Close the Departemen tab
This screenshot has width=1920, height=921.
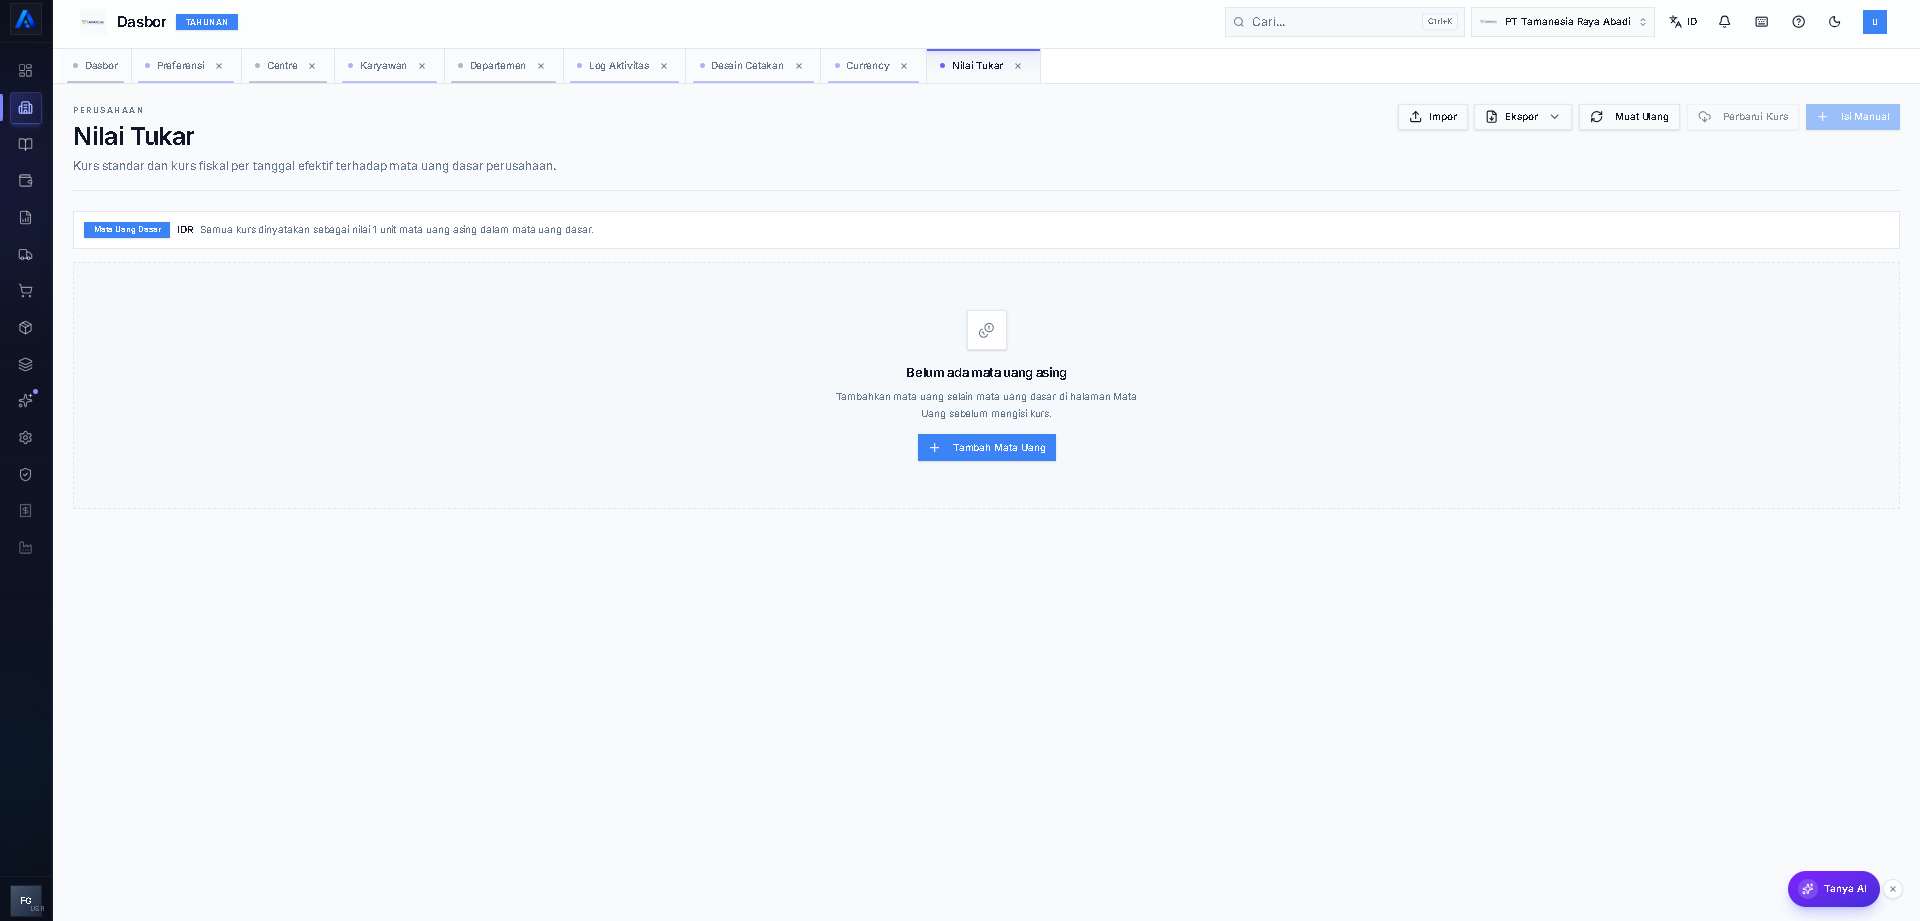click(x=541, y=66)
